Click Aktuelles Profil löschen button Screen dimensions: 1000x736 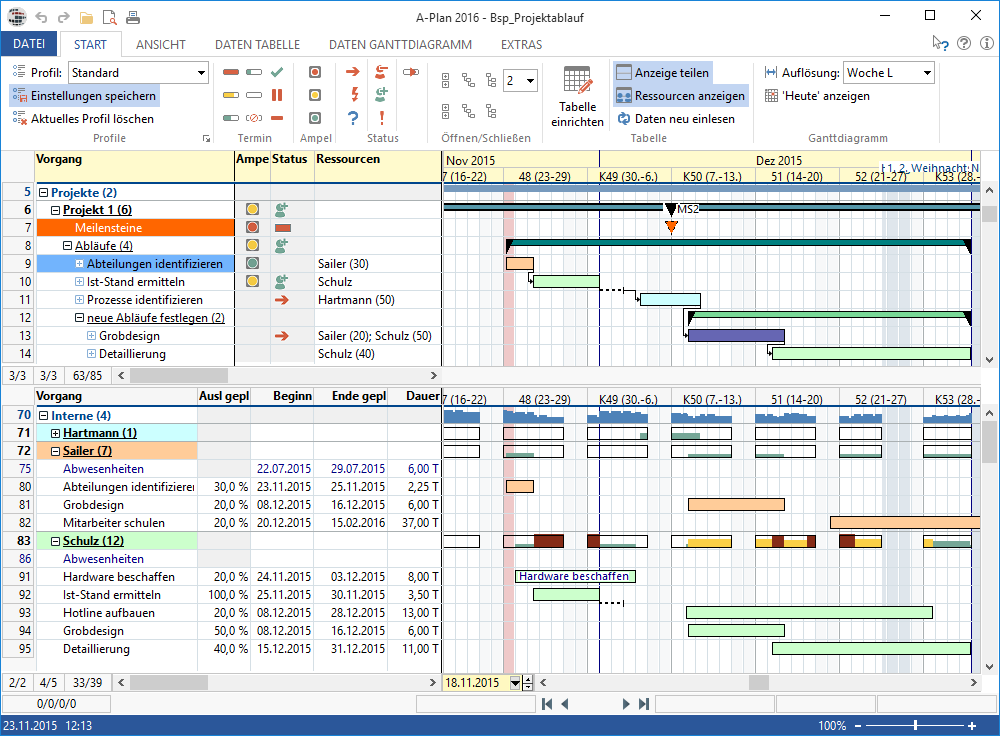coord(84,119)
